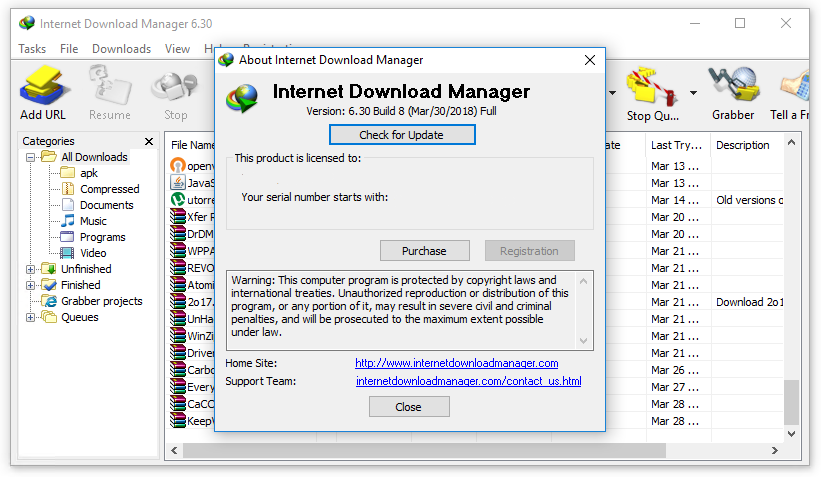The width and height of the screenshot is (821, 477).
Task: Open Stop Queue dropdown arrow
Action: click(693, 93)
